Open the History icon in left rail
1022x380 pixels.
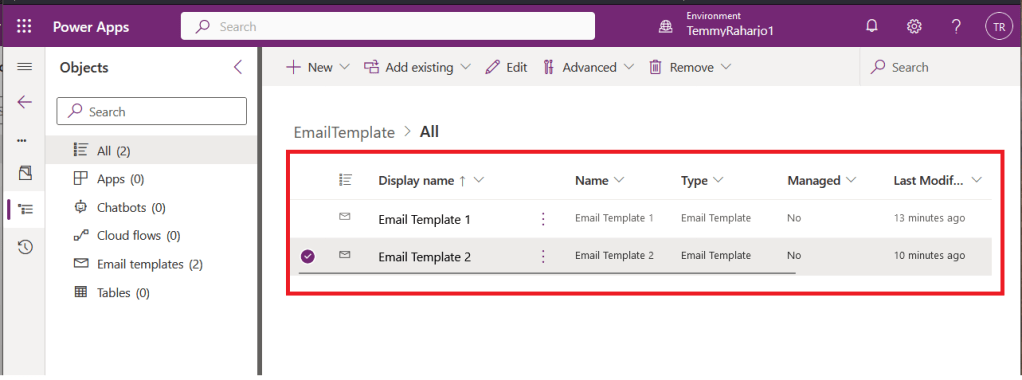point(25,247)
